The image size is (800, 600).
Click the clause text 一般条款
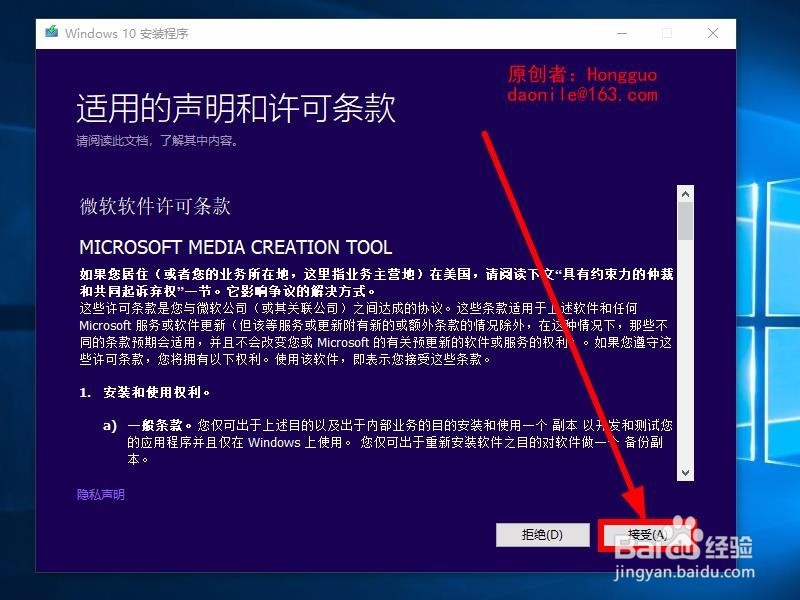click(x=159, y=425)
